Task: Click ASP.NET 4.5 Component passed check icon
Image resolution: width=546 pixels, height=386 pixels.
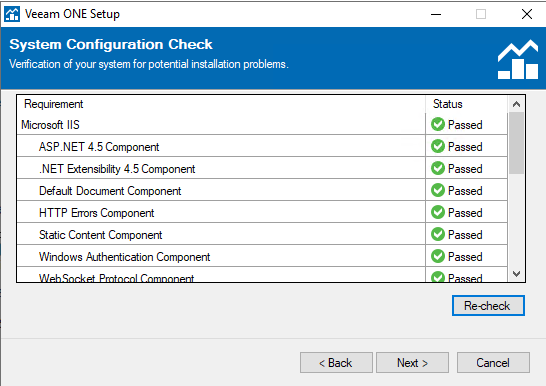Action: (x=438, y=146)
